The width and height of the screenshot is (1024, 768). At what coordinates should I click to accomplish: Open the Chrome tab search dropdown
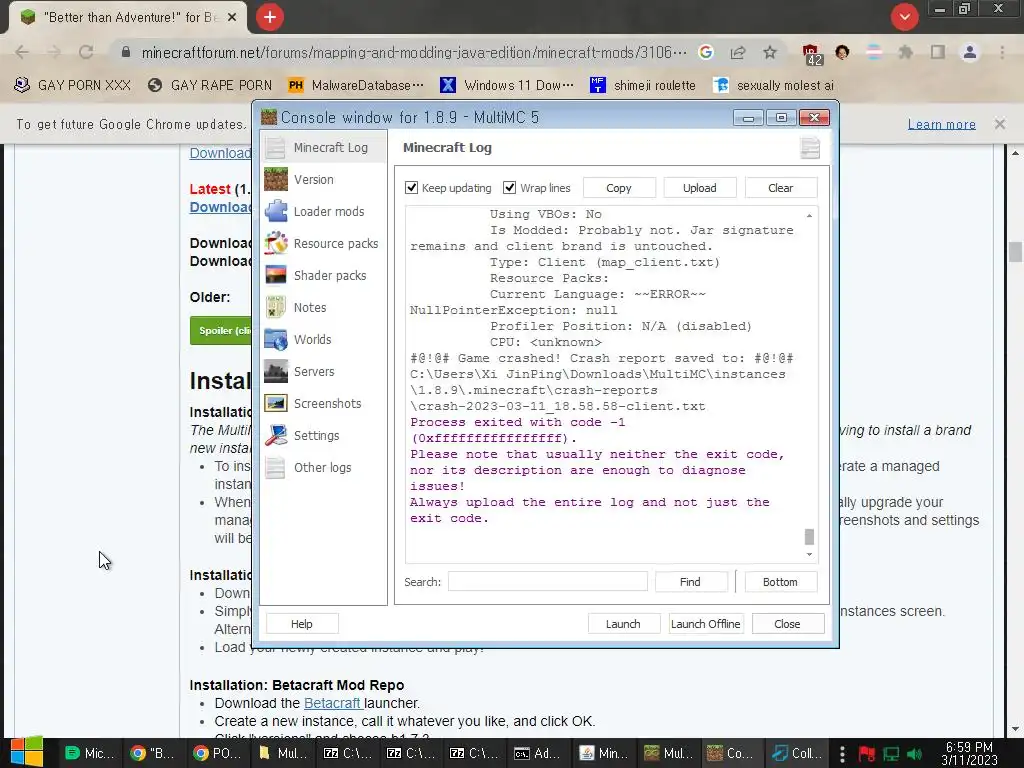(904, 18)
